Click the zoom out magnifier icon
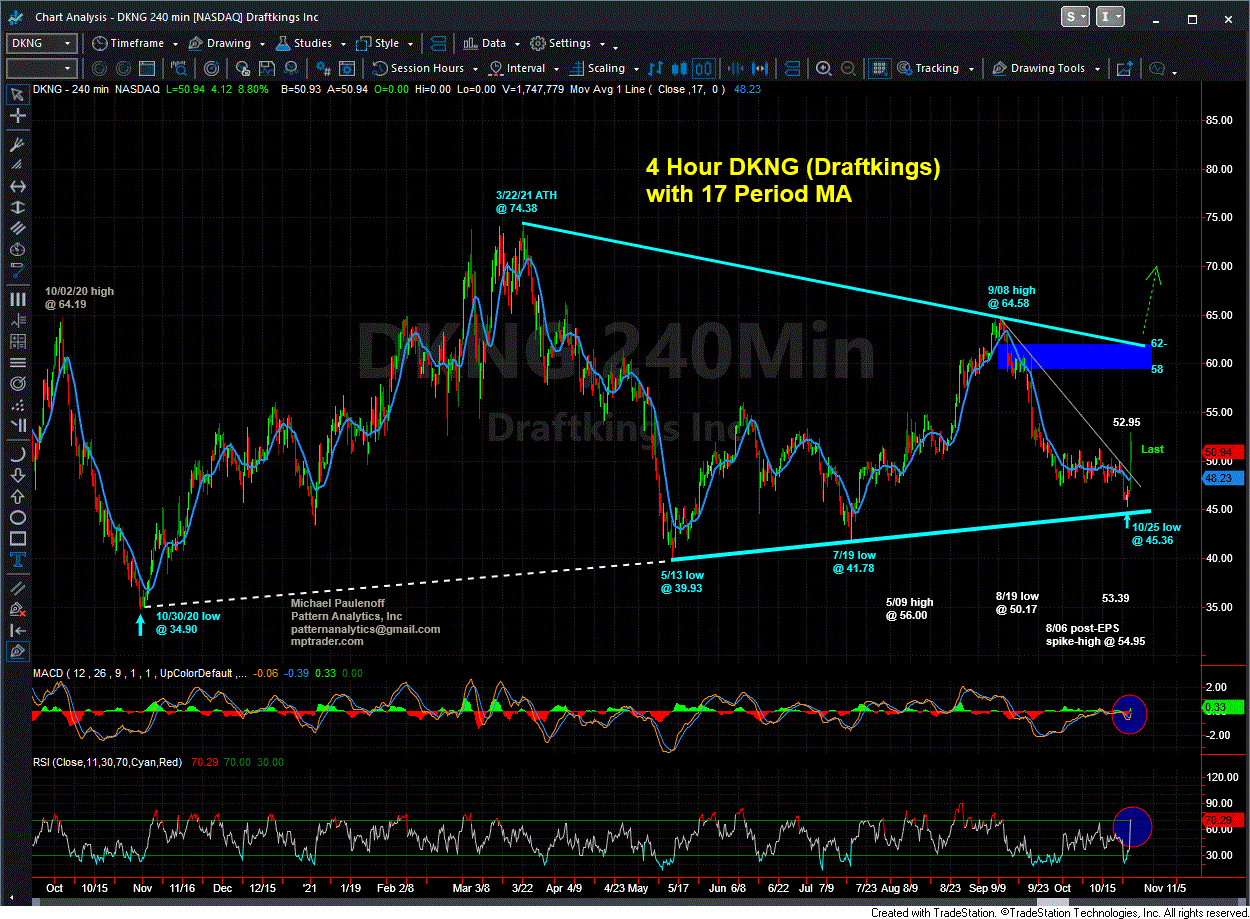 847,68
